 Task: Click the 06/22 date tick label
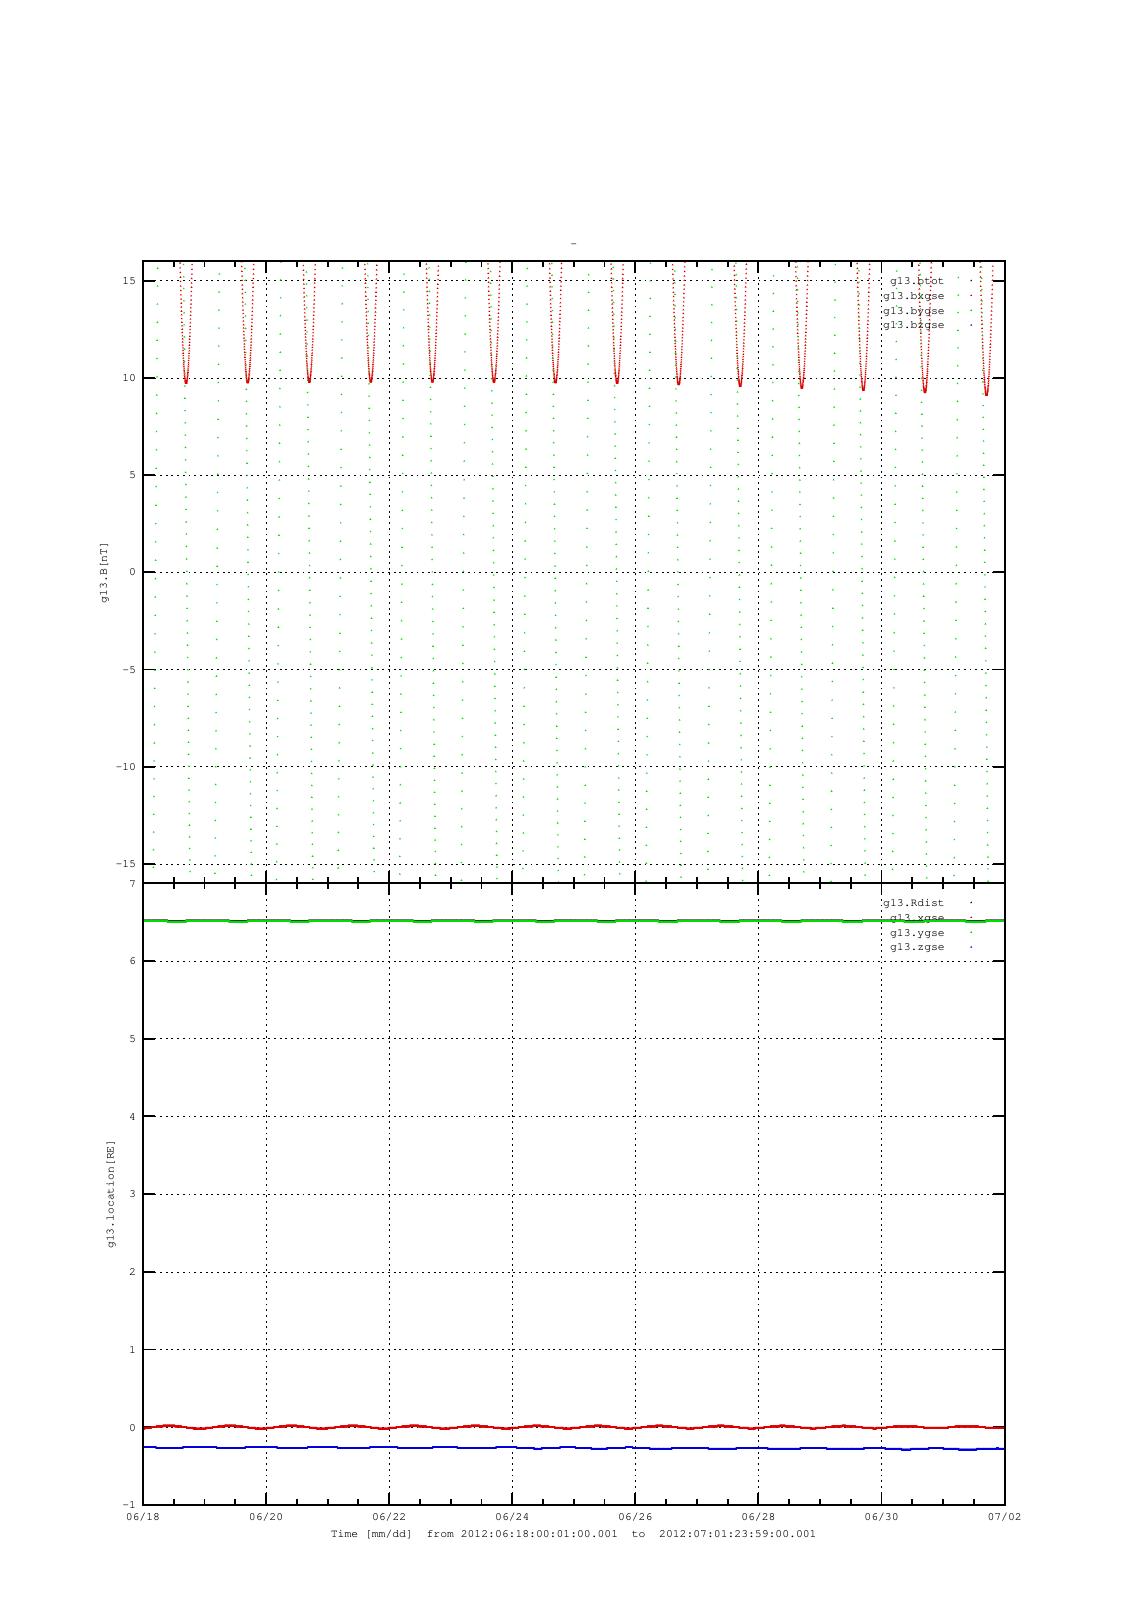click(389, 1516)
